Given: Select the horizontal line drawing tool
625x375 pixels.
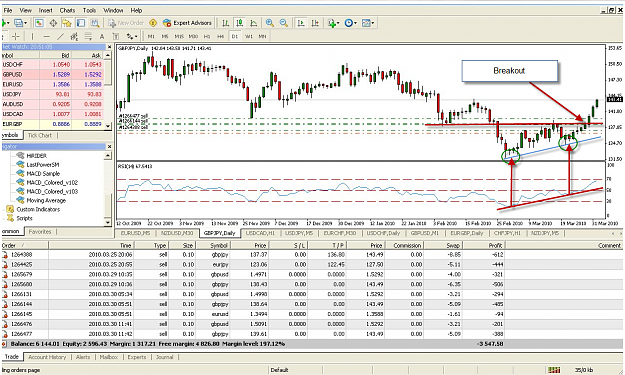Looking at the screenshot, I should pyautogui.click(x=47, y=37).
